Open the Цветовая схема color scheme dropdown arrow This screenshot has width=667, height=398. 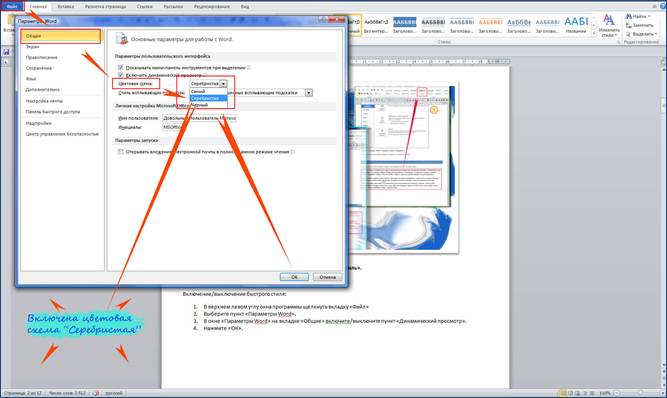[223, 84]
